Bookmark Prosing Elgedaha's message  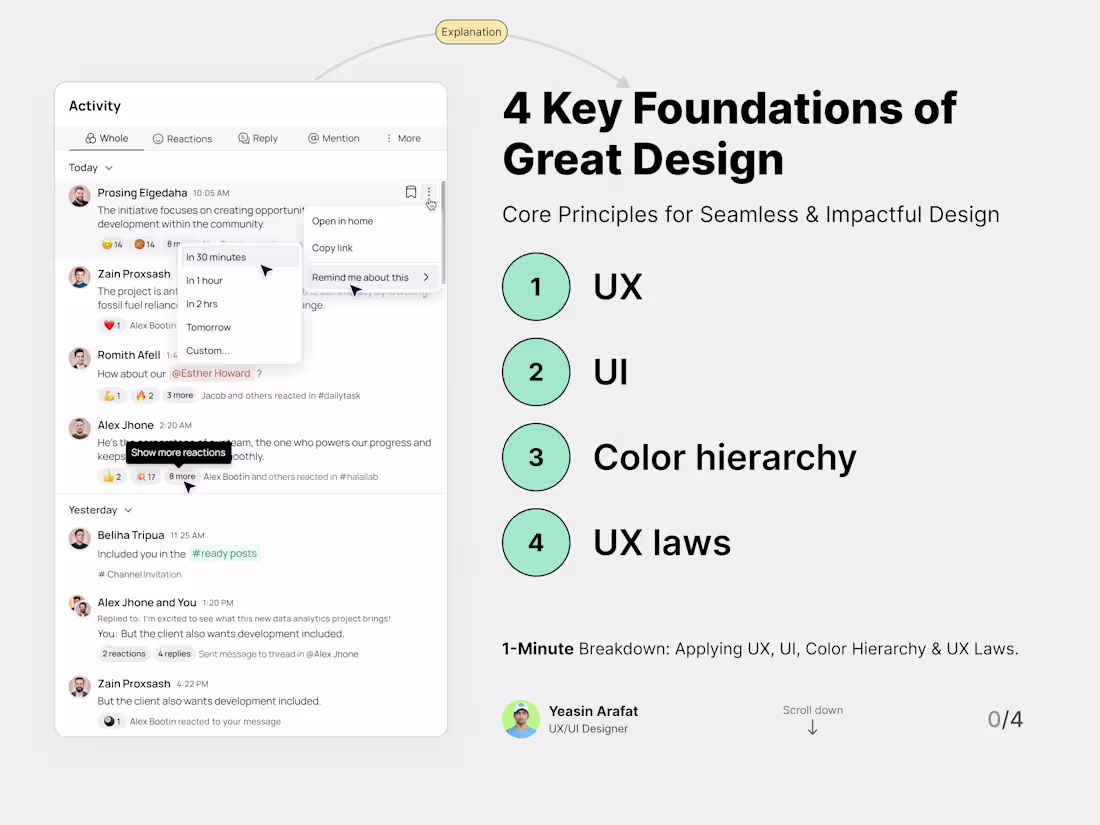pos(411,192)
